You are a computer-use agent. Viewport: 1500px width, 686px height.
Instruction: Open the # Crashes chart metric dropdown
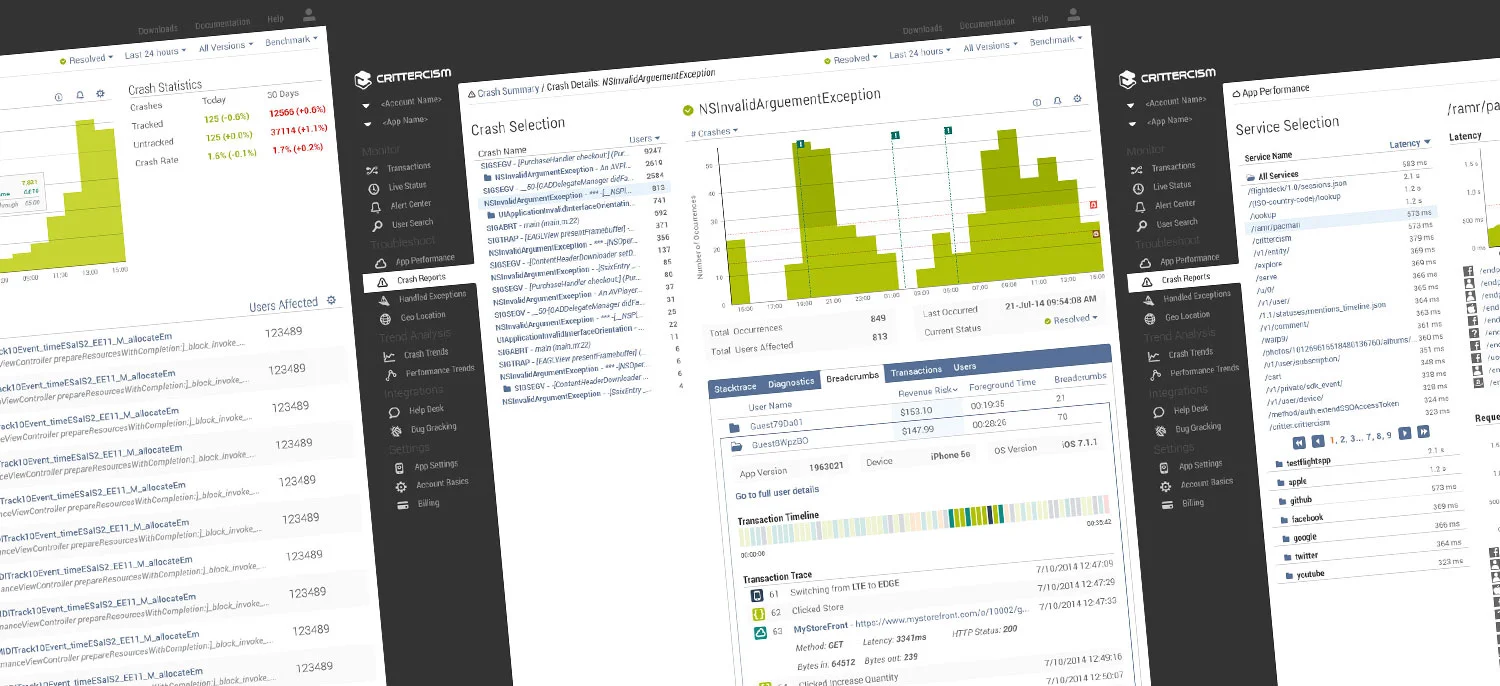(716, 132)
